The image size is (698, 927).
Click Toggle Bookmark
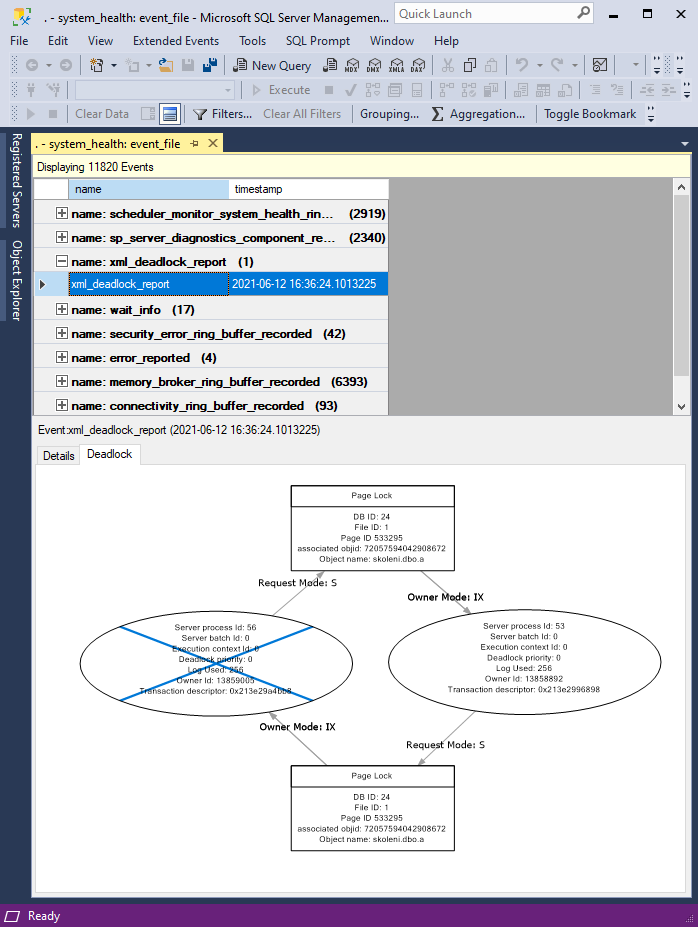coord(590,114)
